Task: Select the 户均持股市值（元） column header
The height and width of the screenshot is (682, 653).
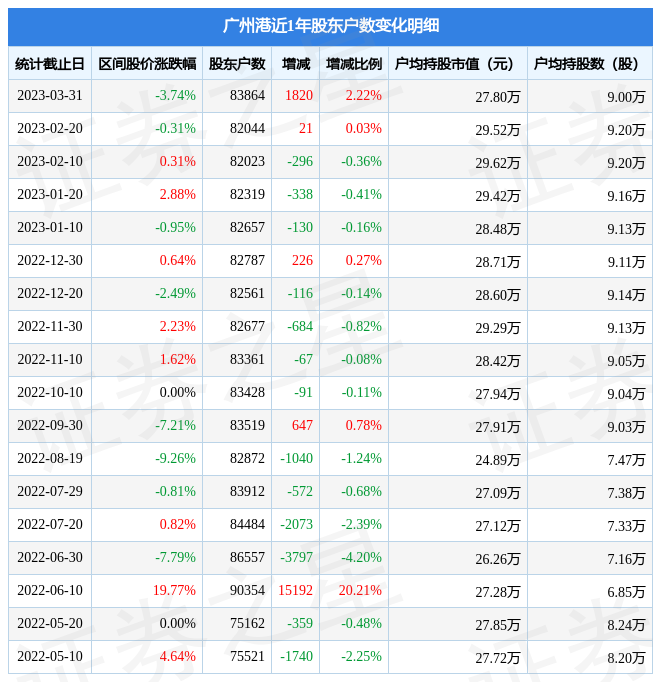Action: pos(458,64)
